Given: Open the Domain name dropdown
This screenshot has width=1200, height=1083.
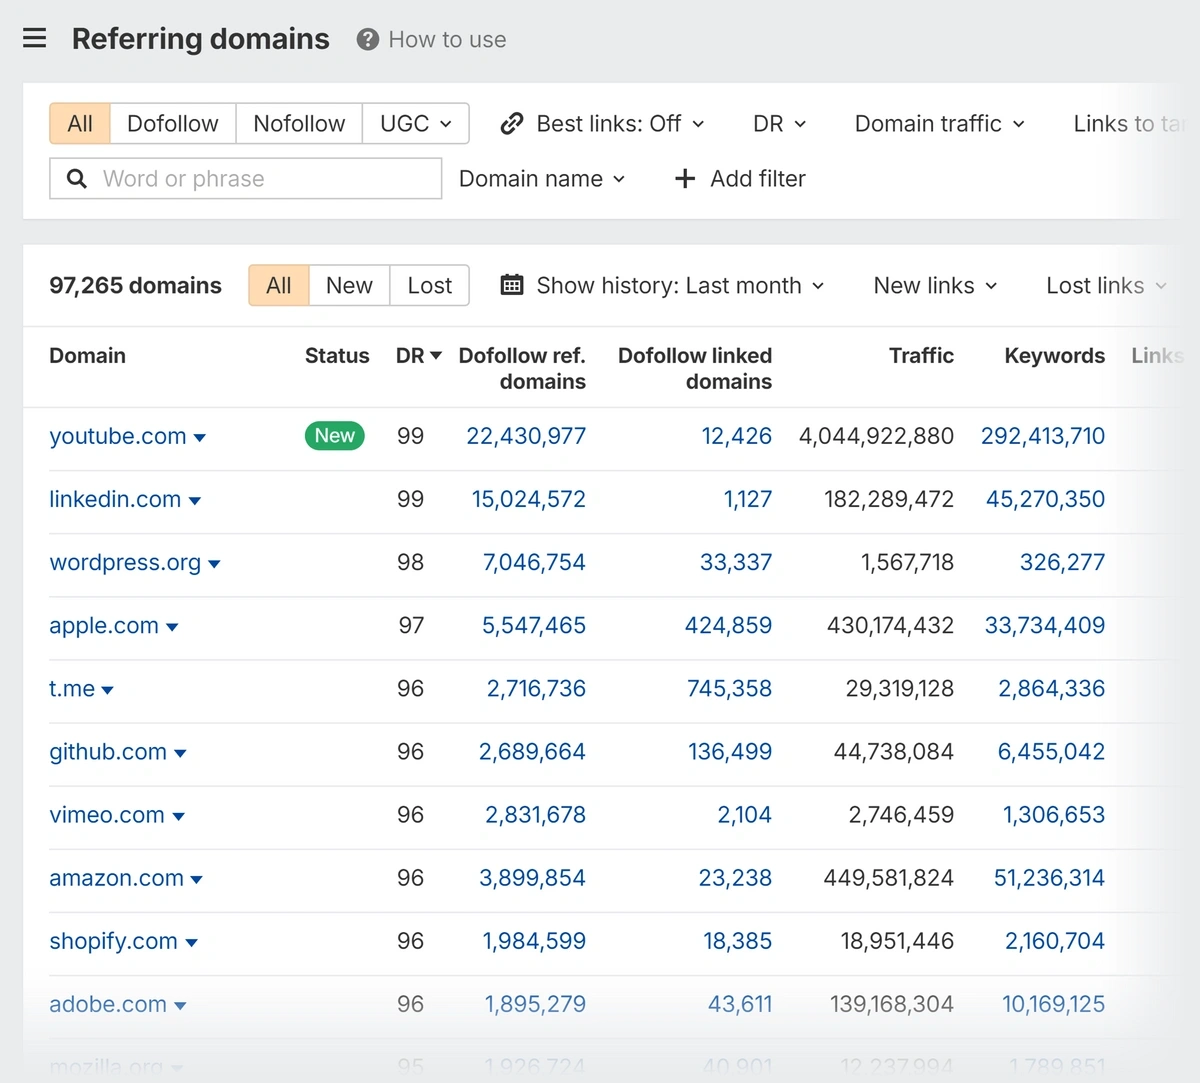Looking at the screenshot, I should point(542,179).
